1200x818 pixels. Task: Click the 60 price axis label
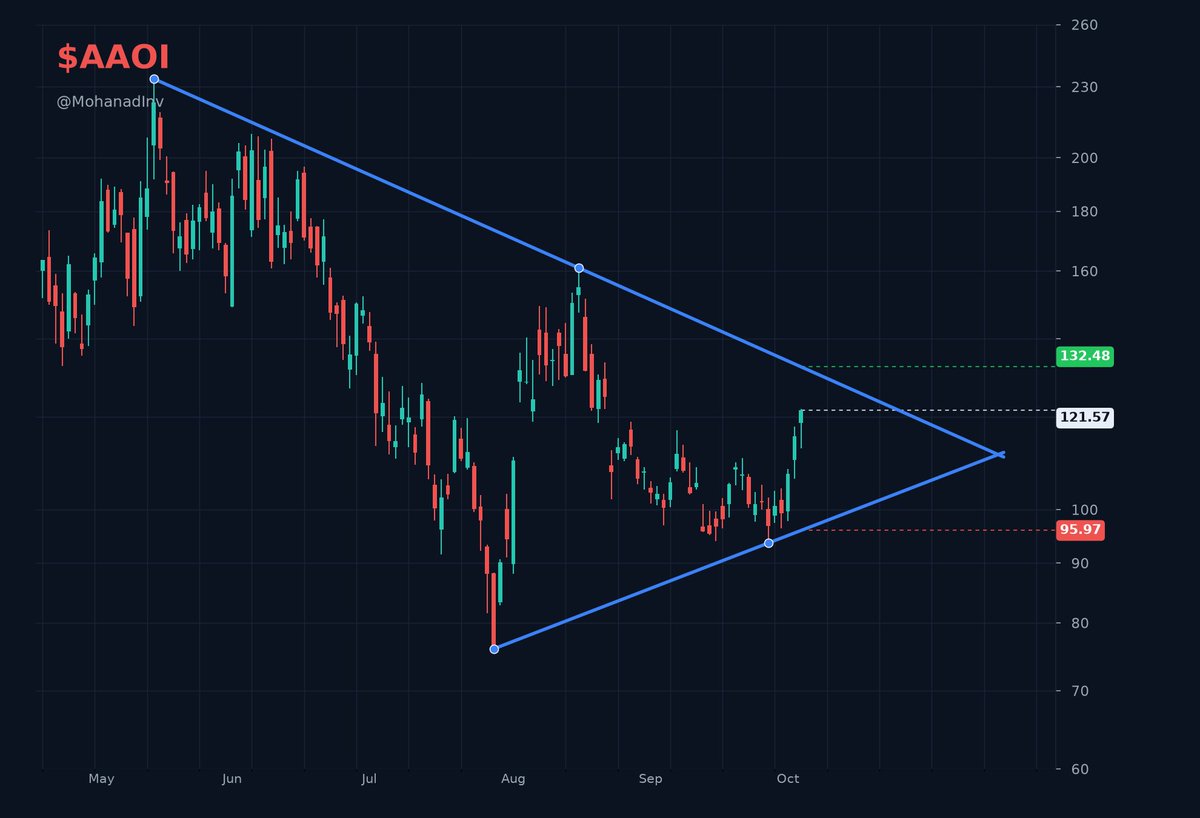(x=1081, y=770)
